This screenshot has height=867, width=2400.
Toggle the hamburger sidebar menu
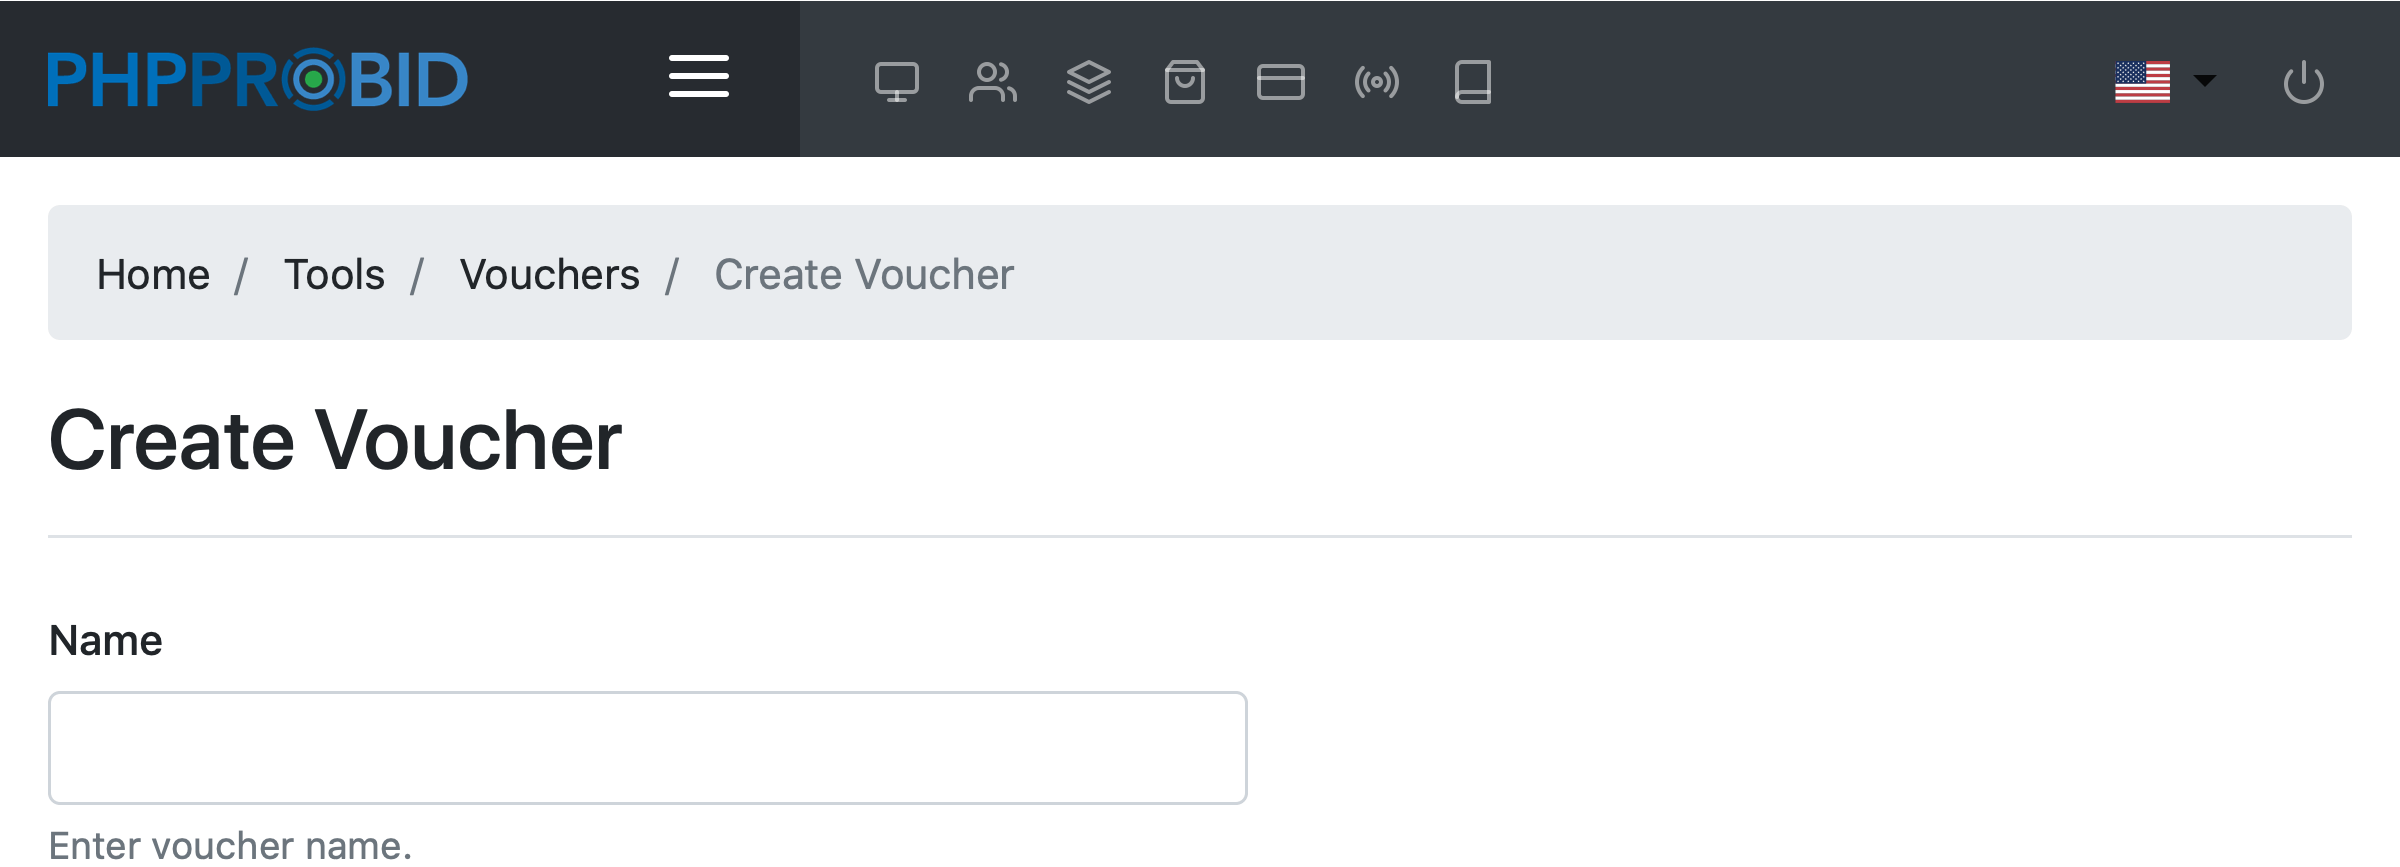[x=698, y=77]
